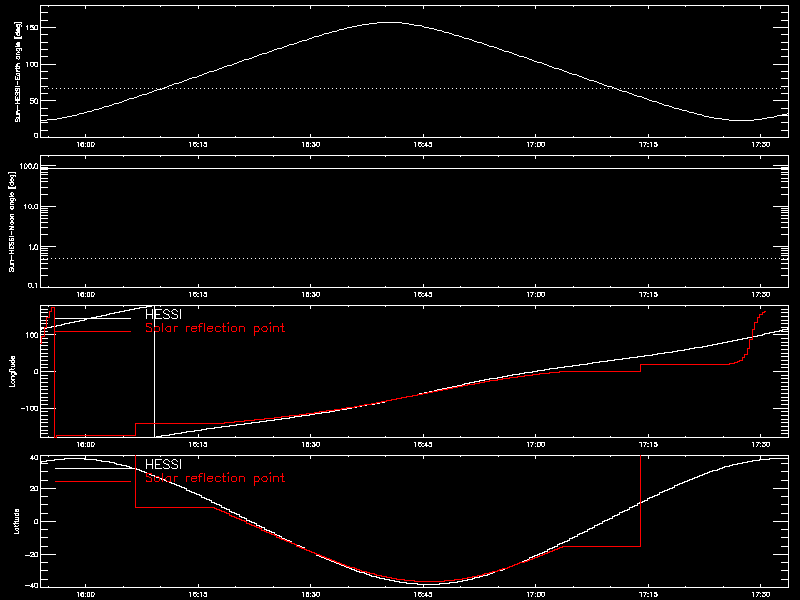Click 16:30 time label under Longitude plot
The height and width of the screenshot is (600, 800).
point(311,445)
